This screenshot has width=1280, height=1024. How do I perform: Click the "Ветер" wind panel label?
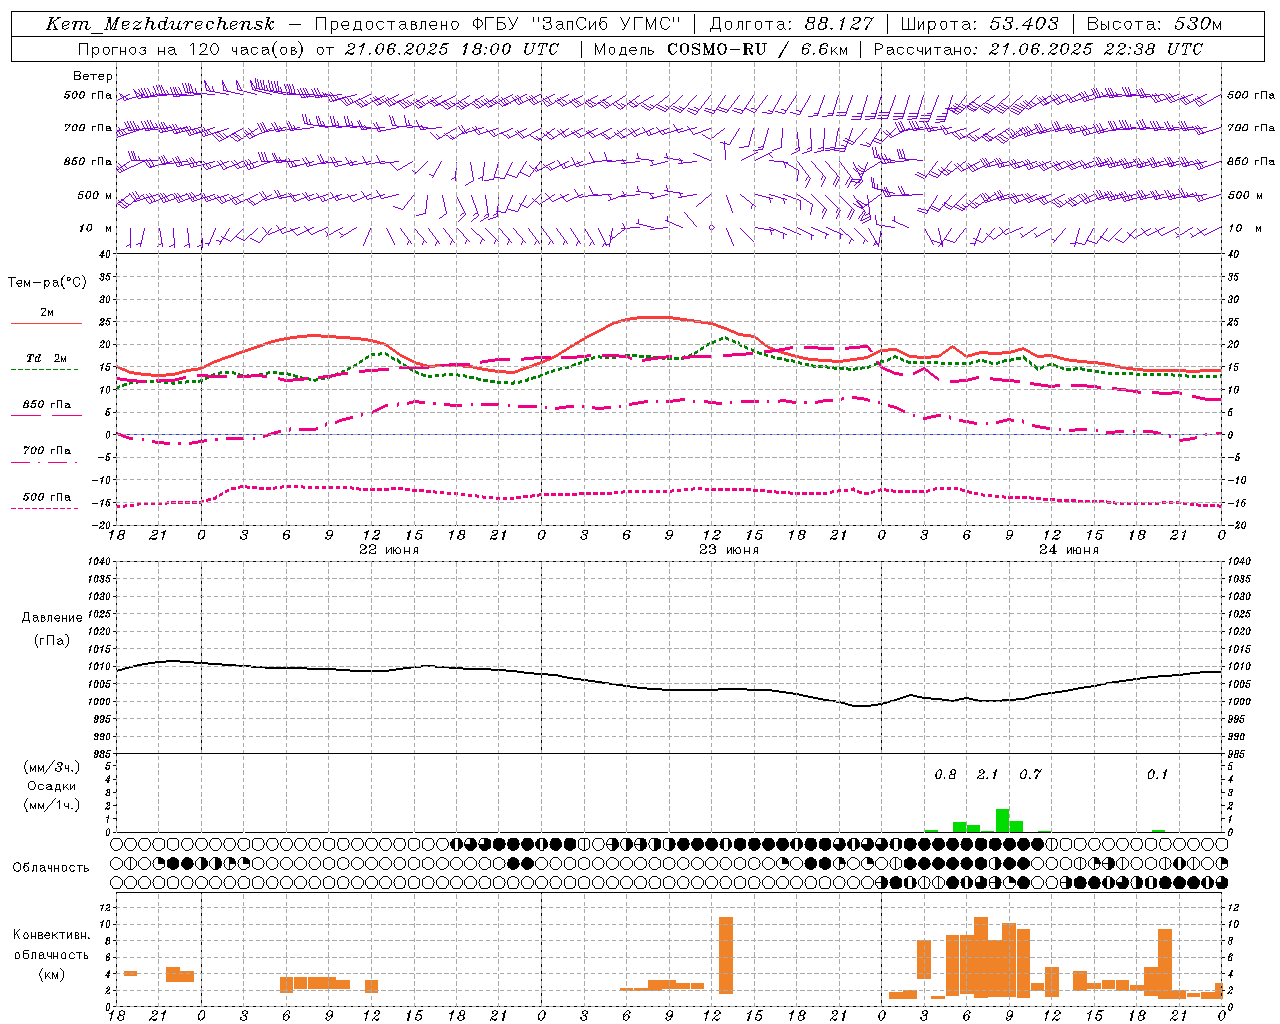click(x=93, y=76)
